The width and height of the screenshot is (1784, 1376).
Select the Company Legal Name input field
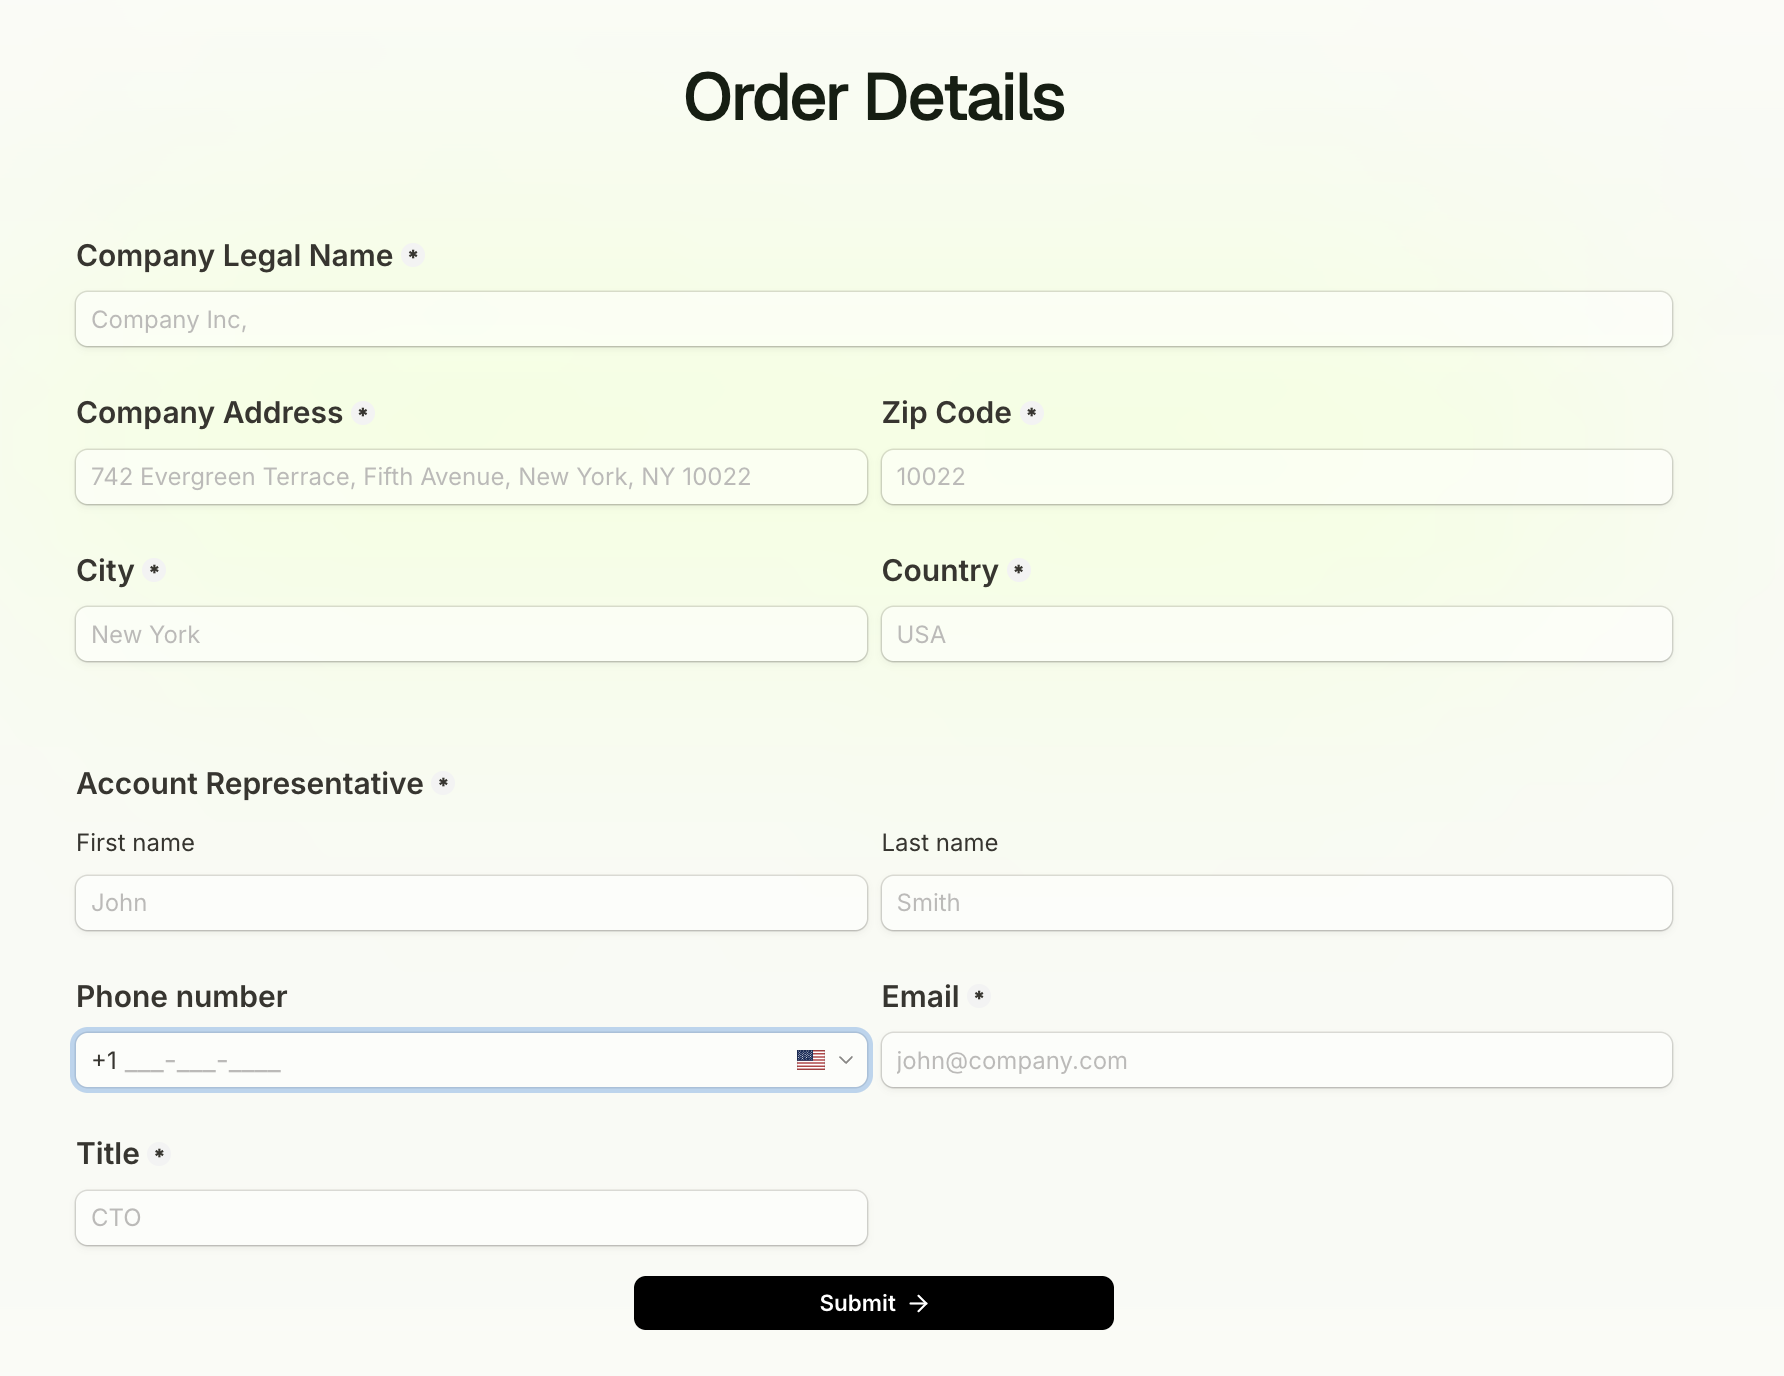pos(873,319)
